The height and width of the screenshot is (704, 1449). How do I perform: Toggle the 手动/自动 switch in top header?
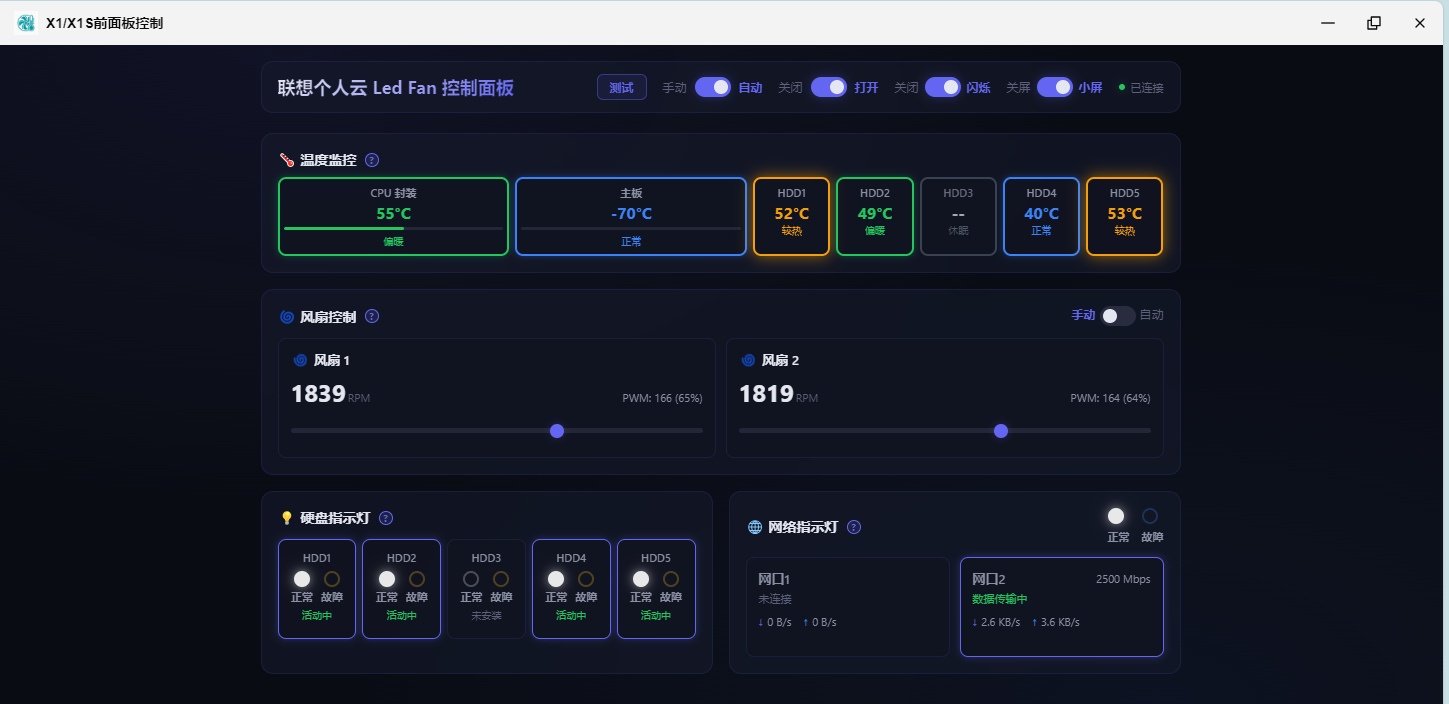(x=713, y=87)
